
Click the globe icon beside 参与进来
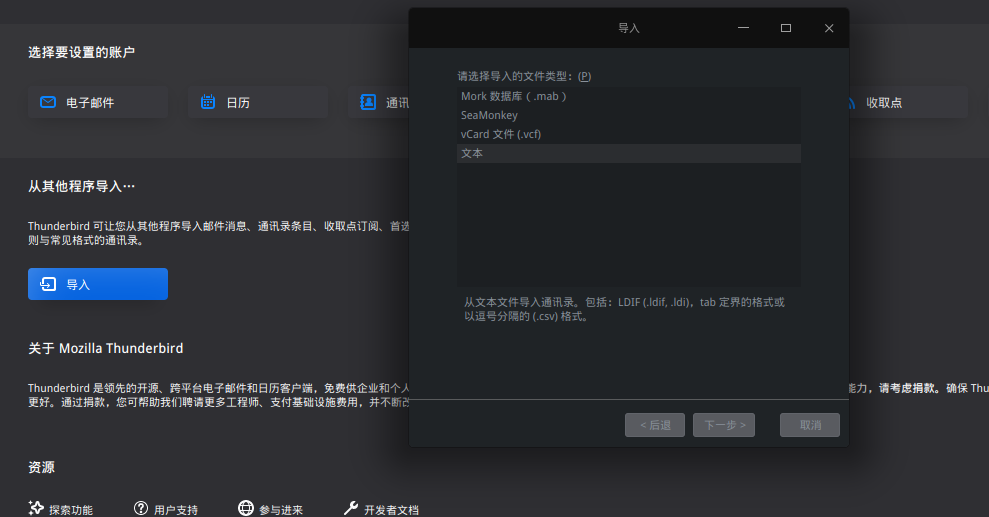pos(246,508)
